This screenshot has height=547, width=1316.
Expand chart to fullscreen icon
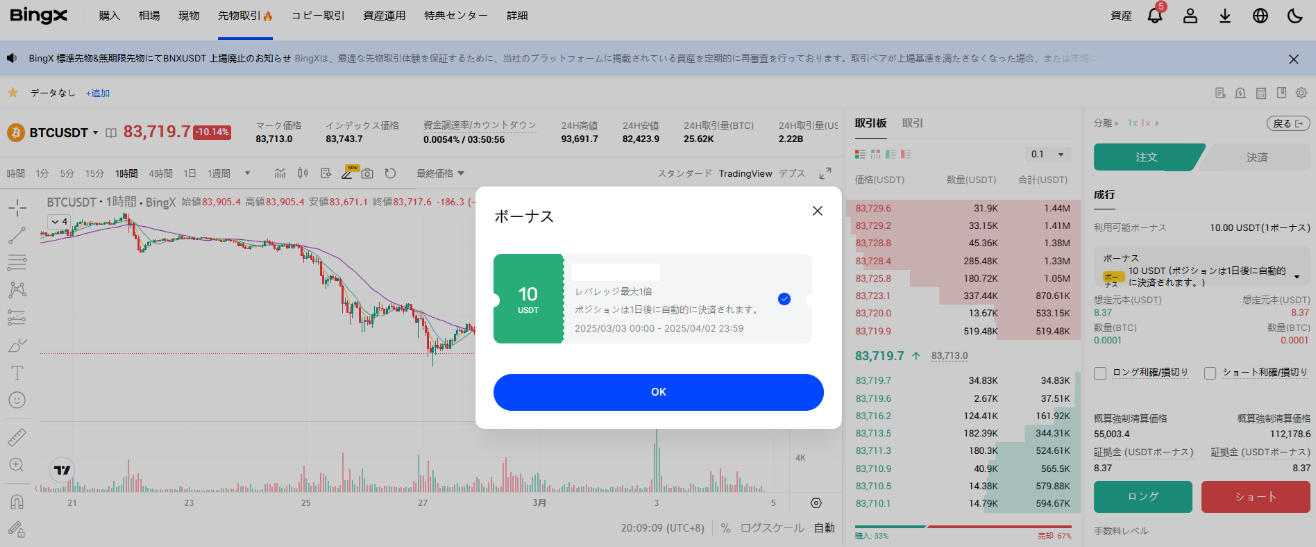(x=825, y=173)
